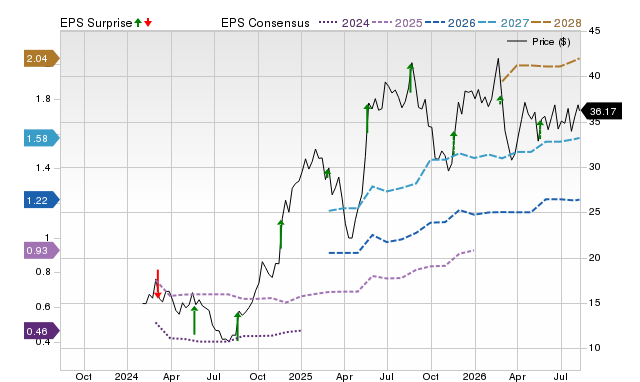Click the purple 0.93 value tag

coord(42,250)
